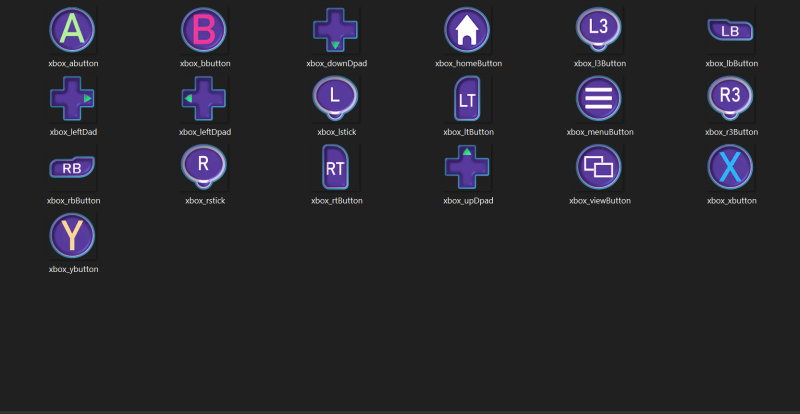The image size is (800, 414).
Task: Click the R3 stick button icon
Action: 730,99
